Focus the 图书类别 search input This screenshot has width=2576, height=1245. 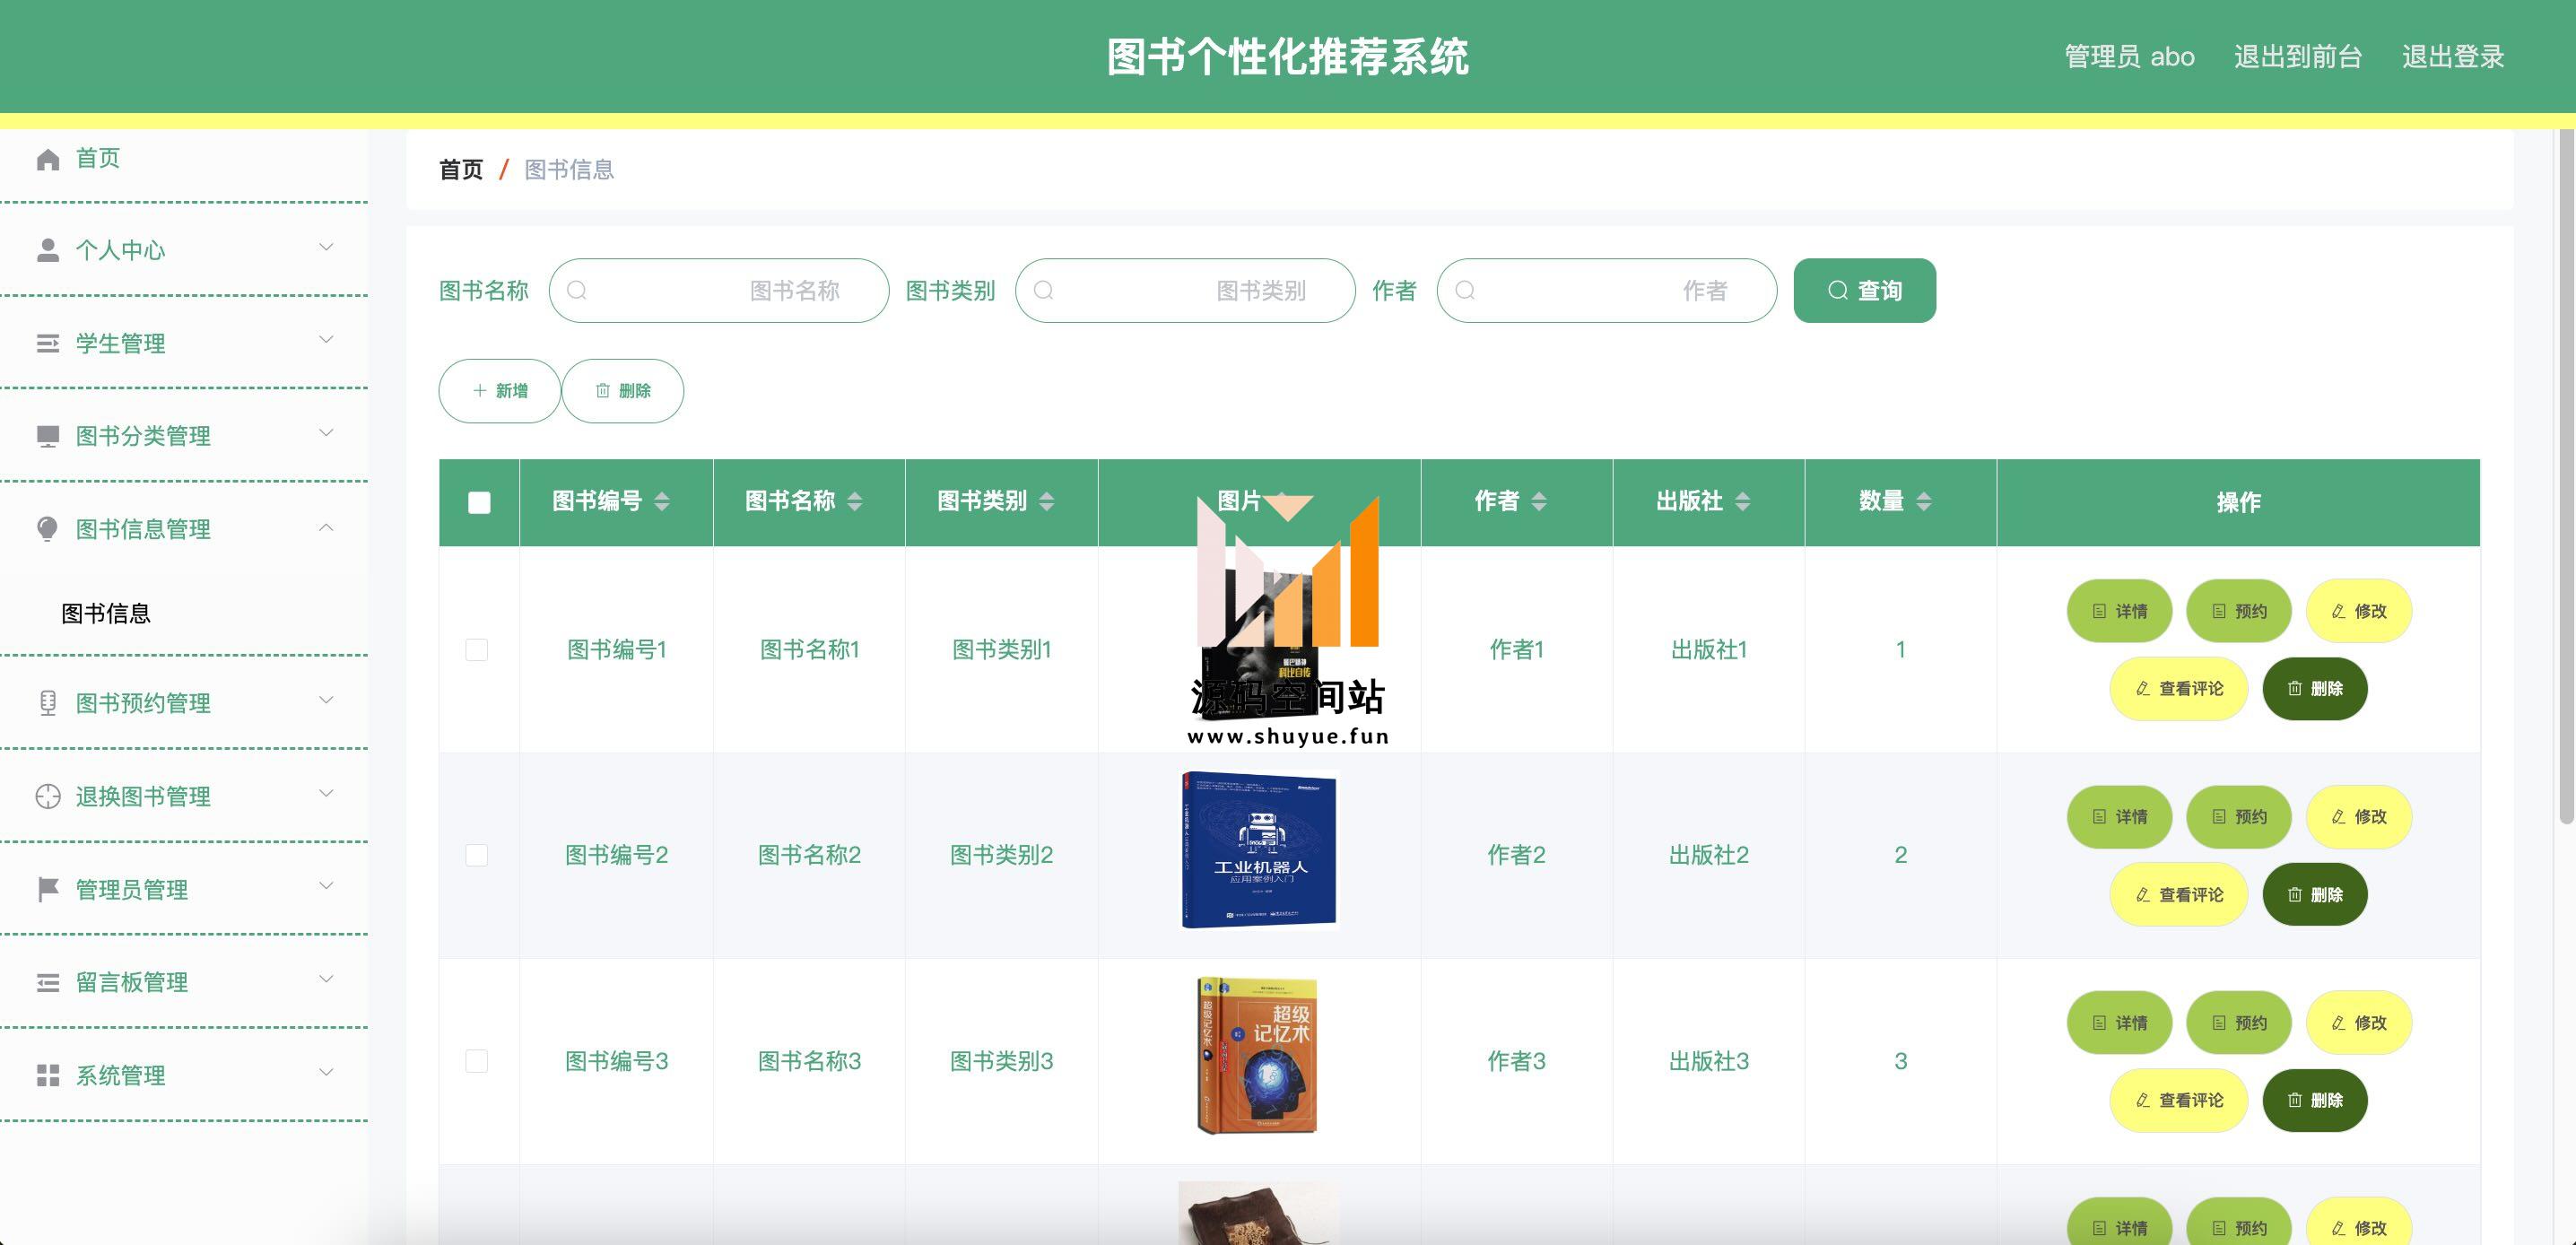point(1185,290)
